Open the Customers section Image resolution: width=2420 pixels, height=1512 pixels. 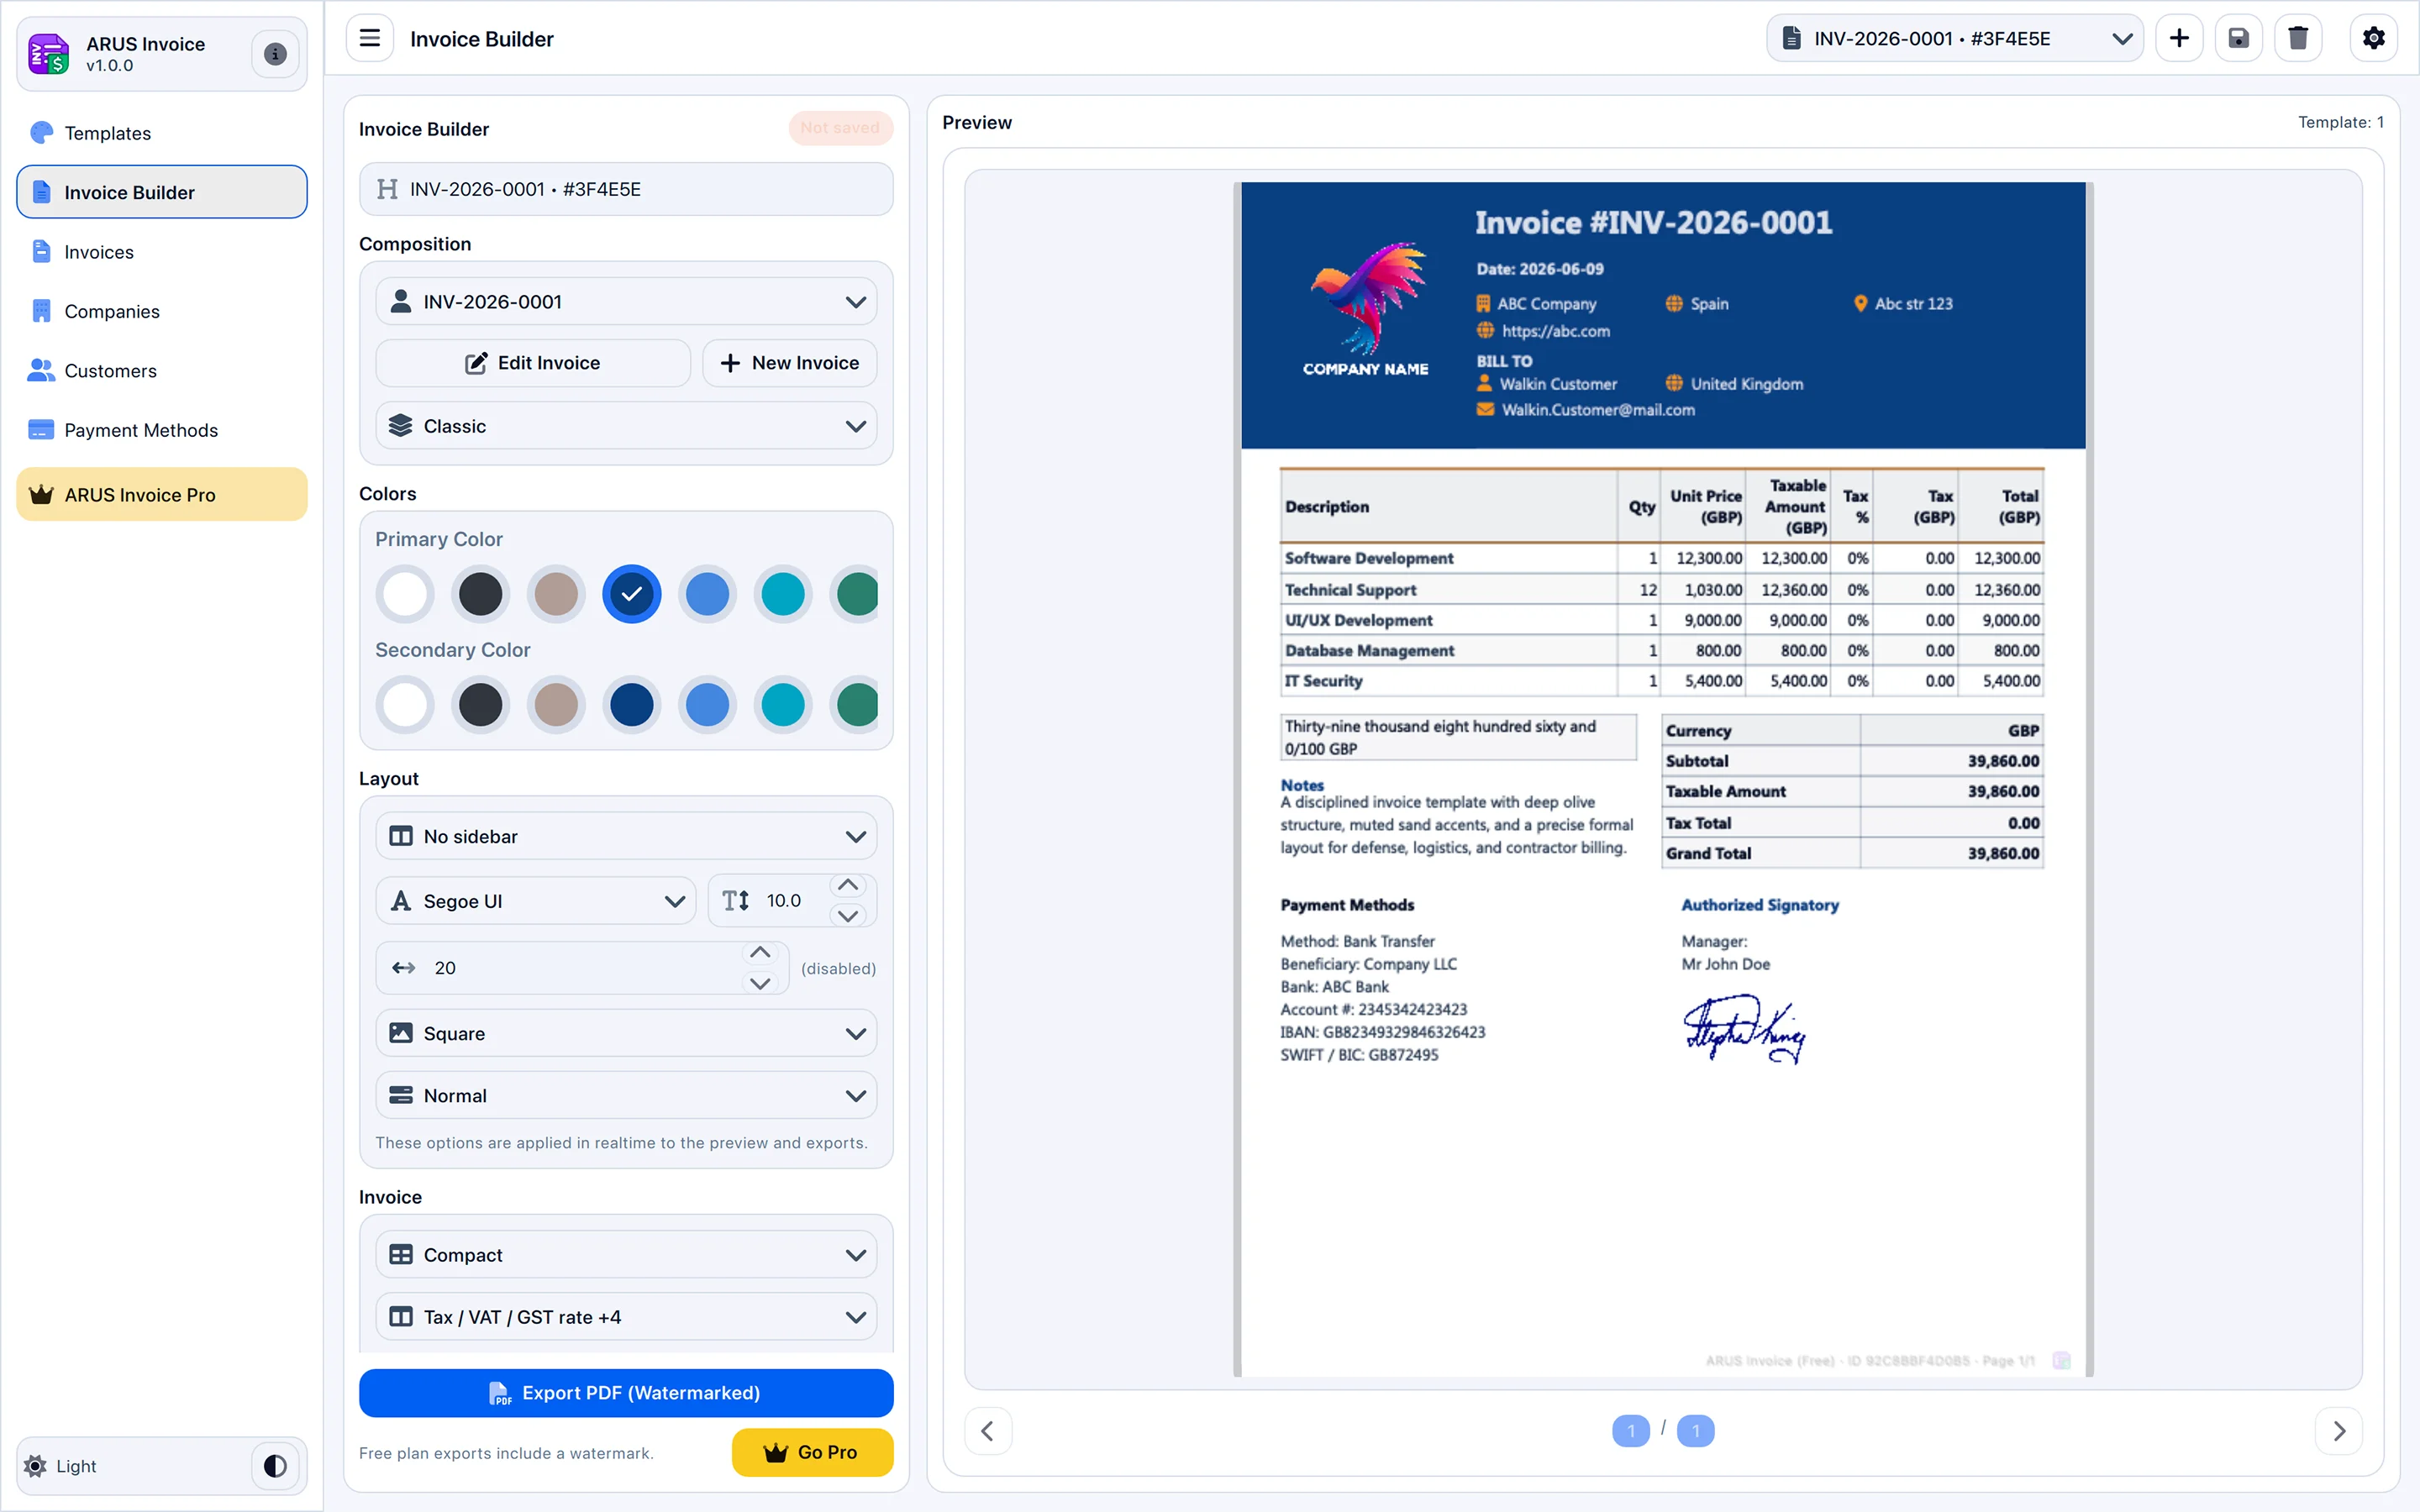click(x=110, y=370)
